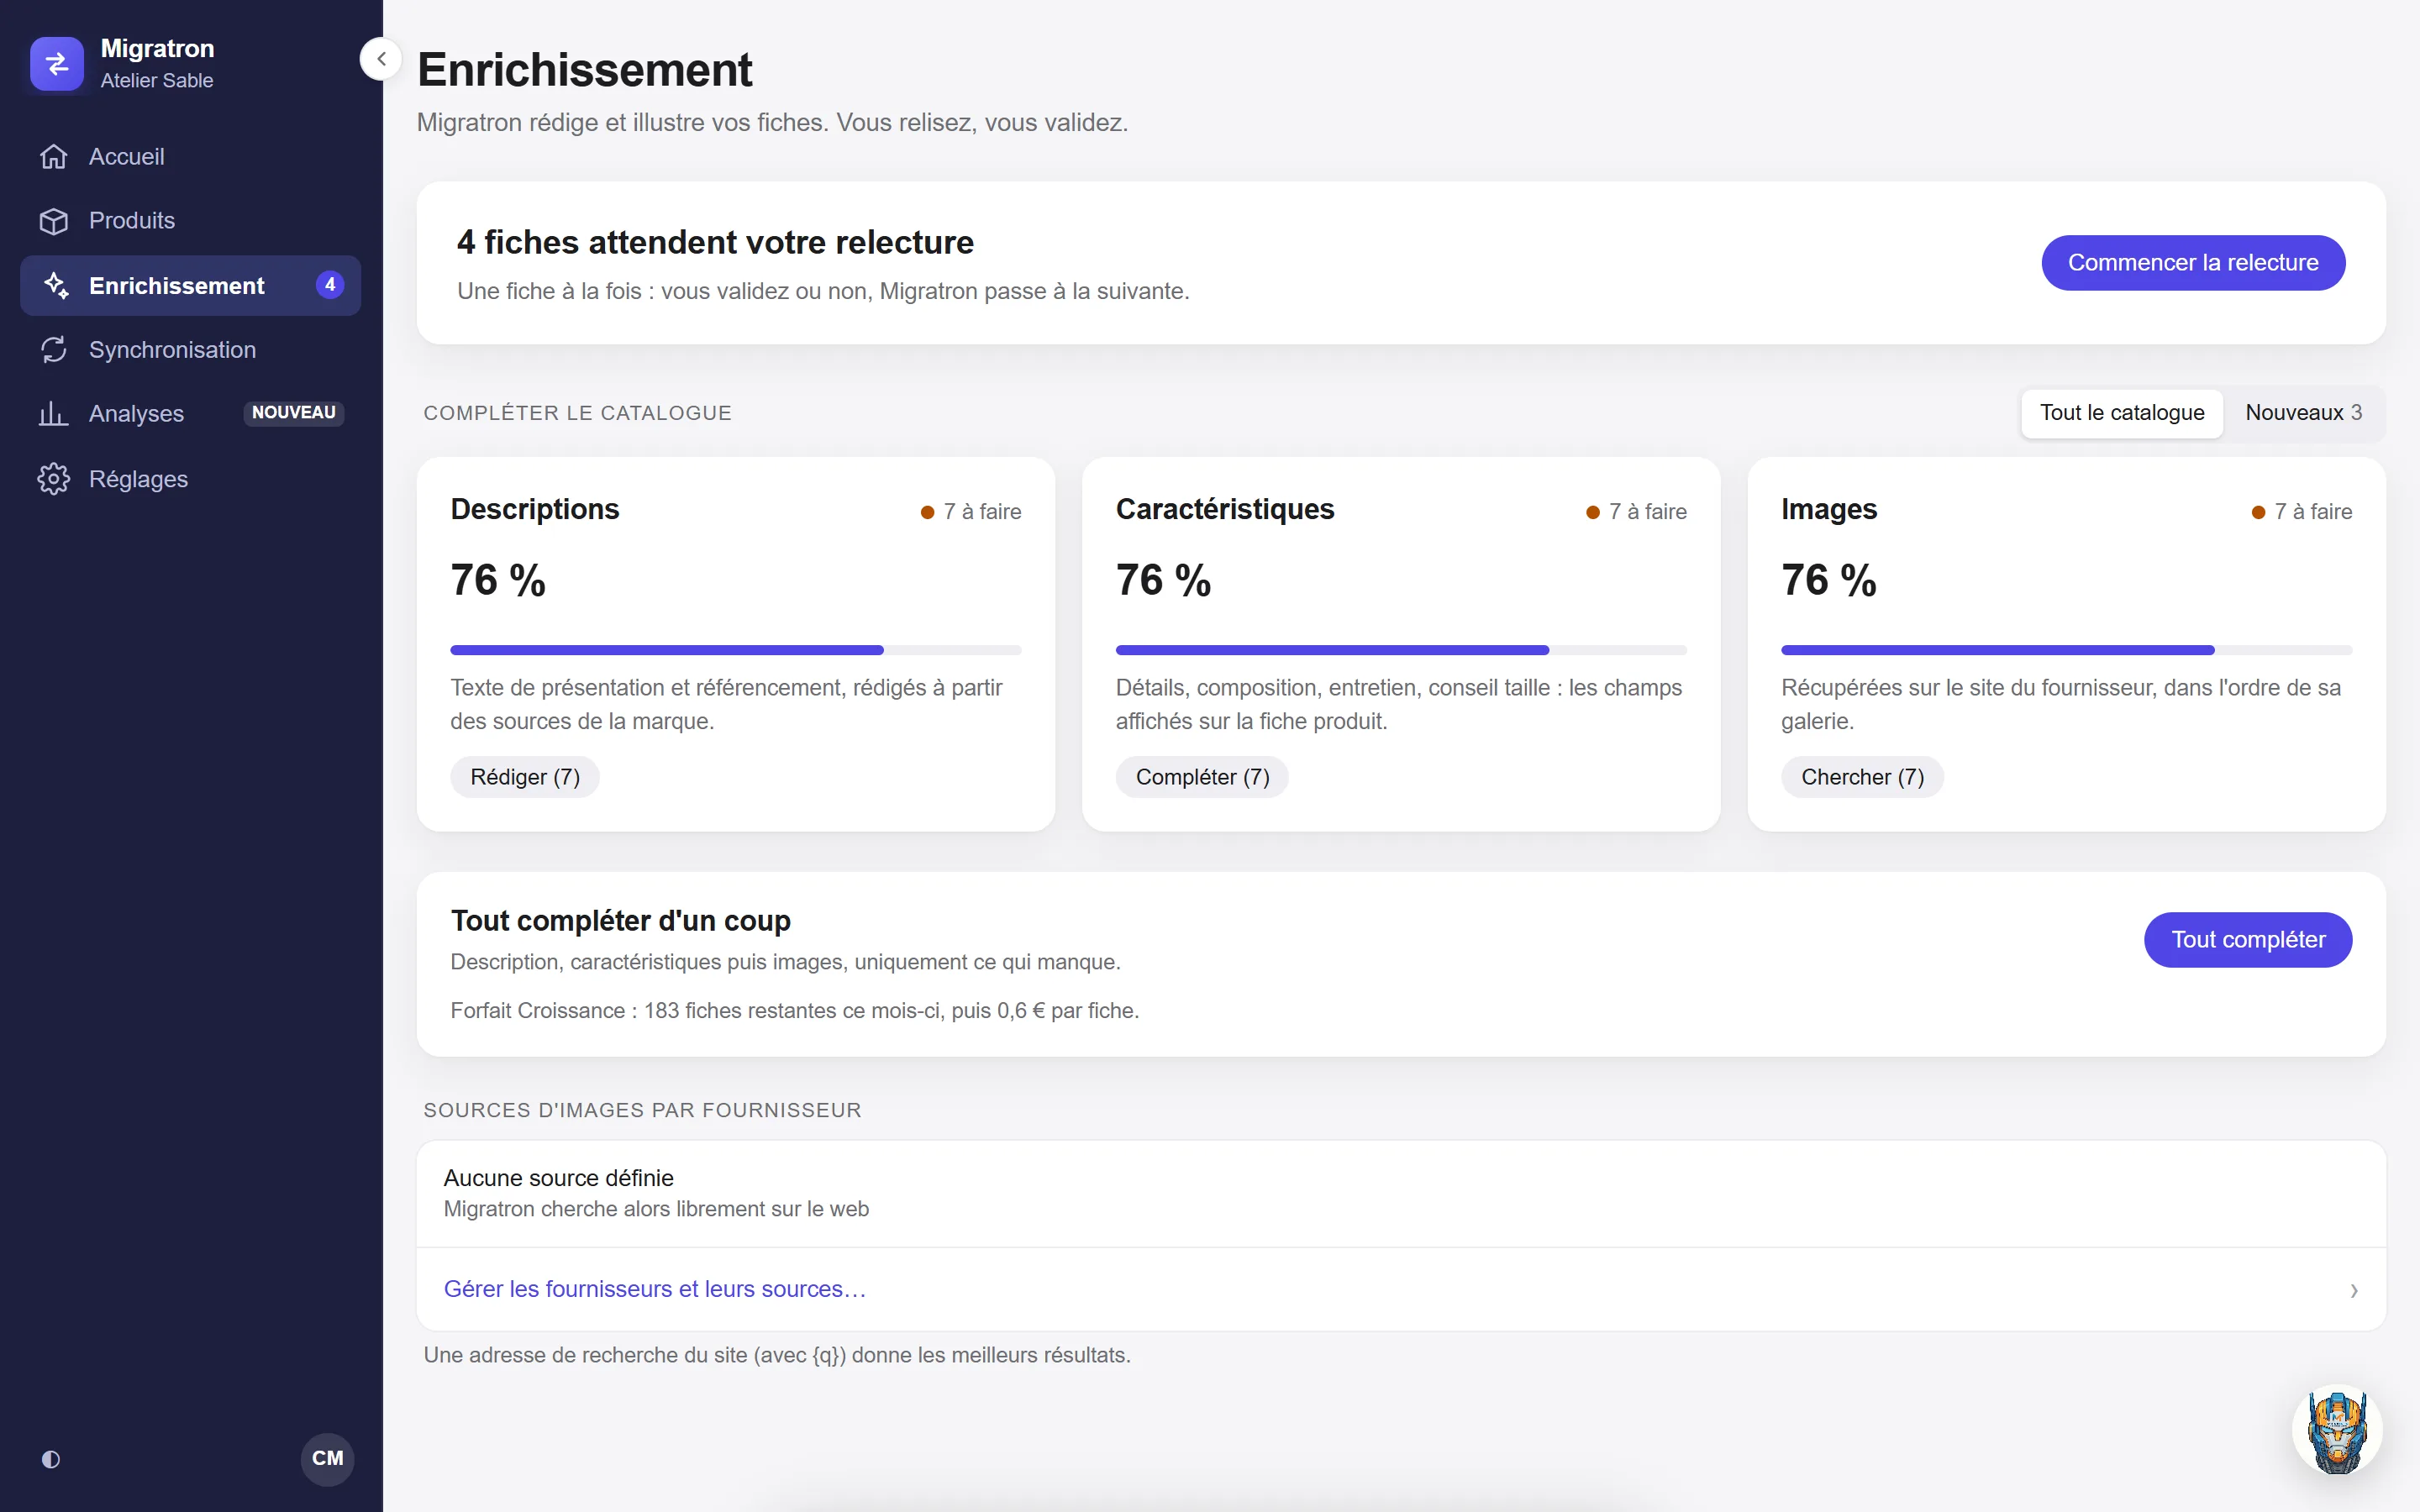
Task: Go to Accueil in the sidebar
Action: [x=190, y=157]
